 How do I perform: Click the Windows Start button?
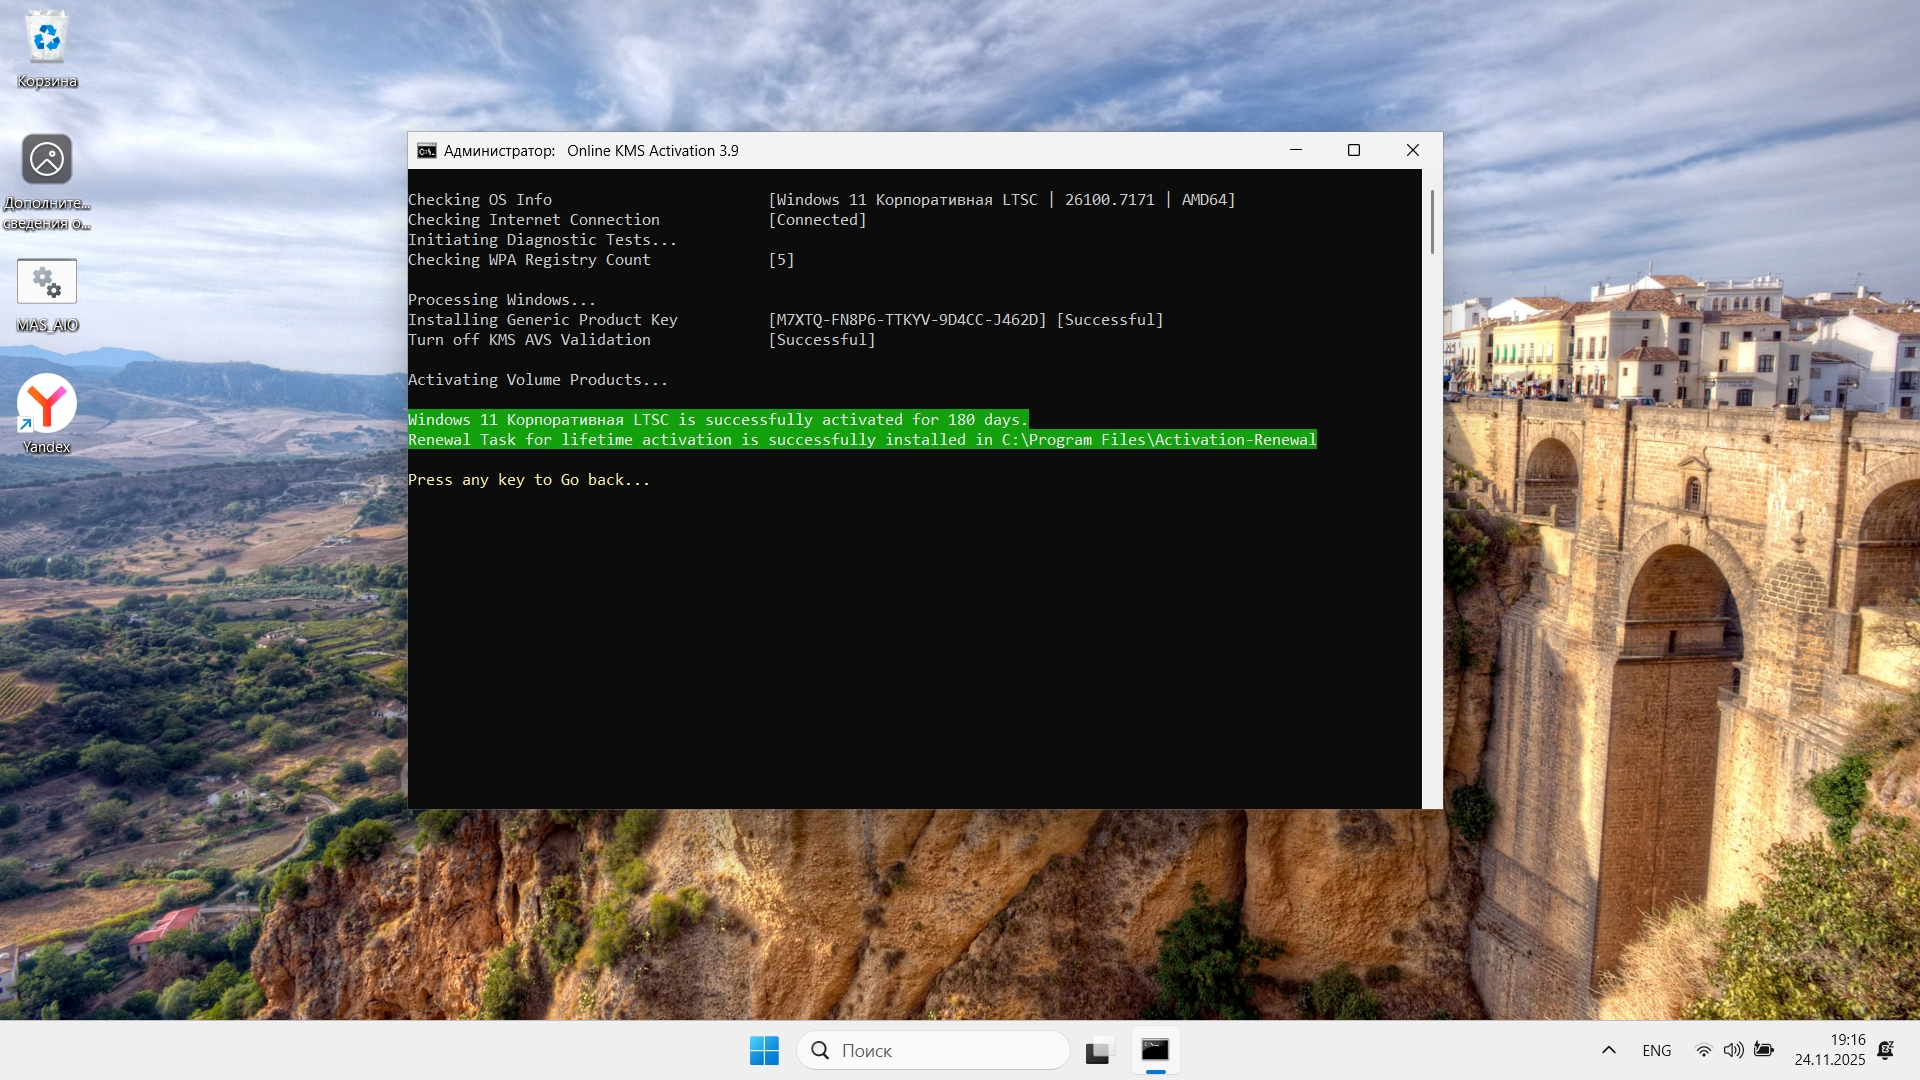click(x=764, y=1050)
